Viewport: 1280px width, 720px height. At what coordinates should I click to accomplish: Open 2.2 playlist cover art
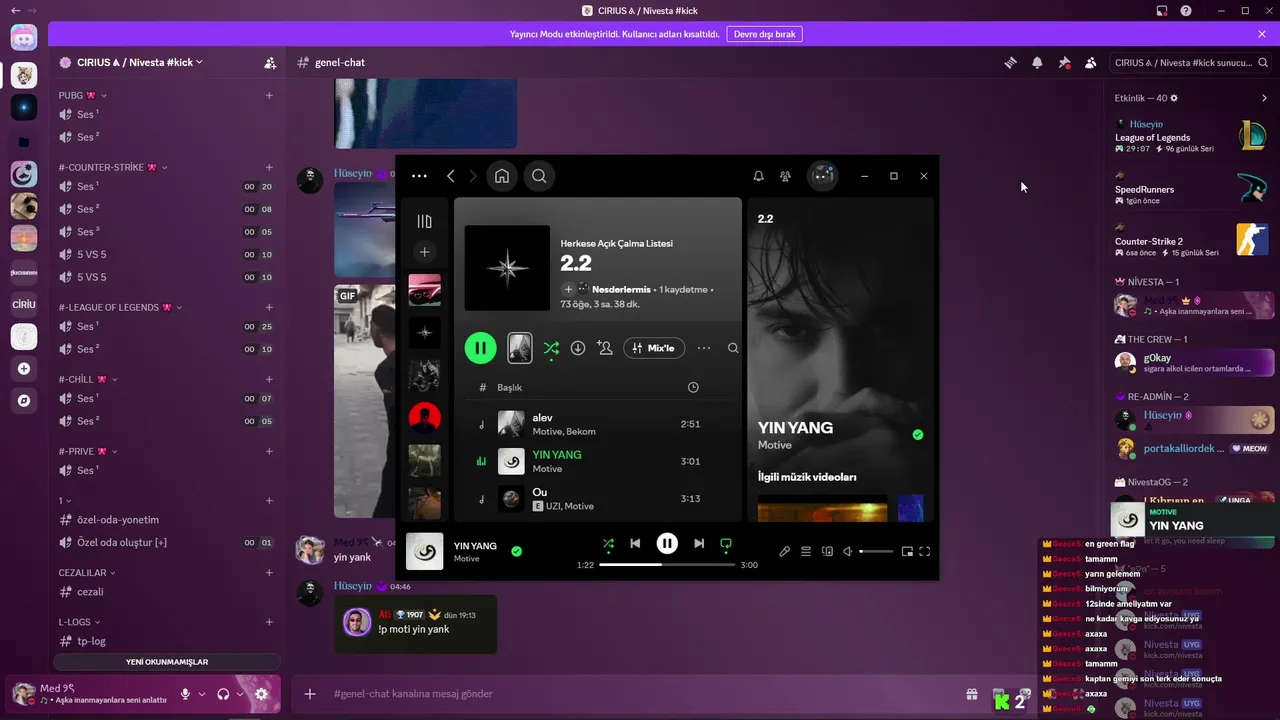click(507, 268)
